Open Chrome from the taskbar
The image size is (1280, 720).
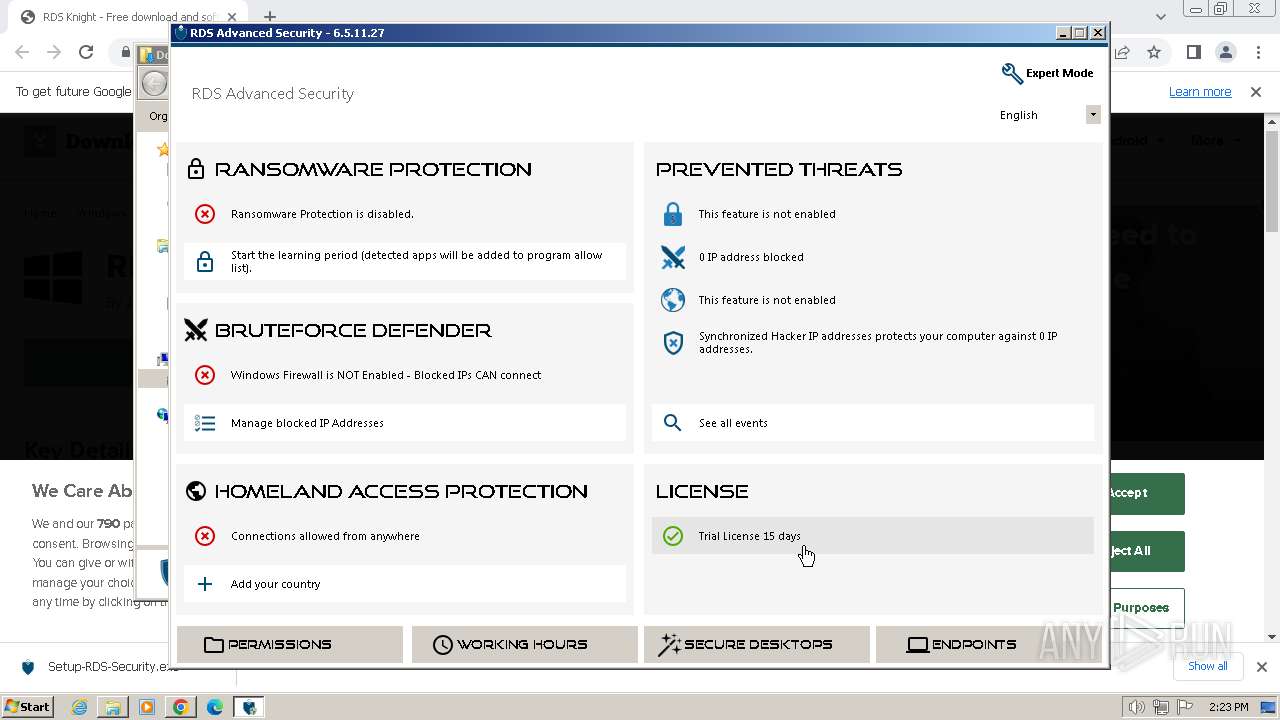tap(181, 707)
